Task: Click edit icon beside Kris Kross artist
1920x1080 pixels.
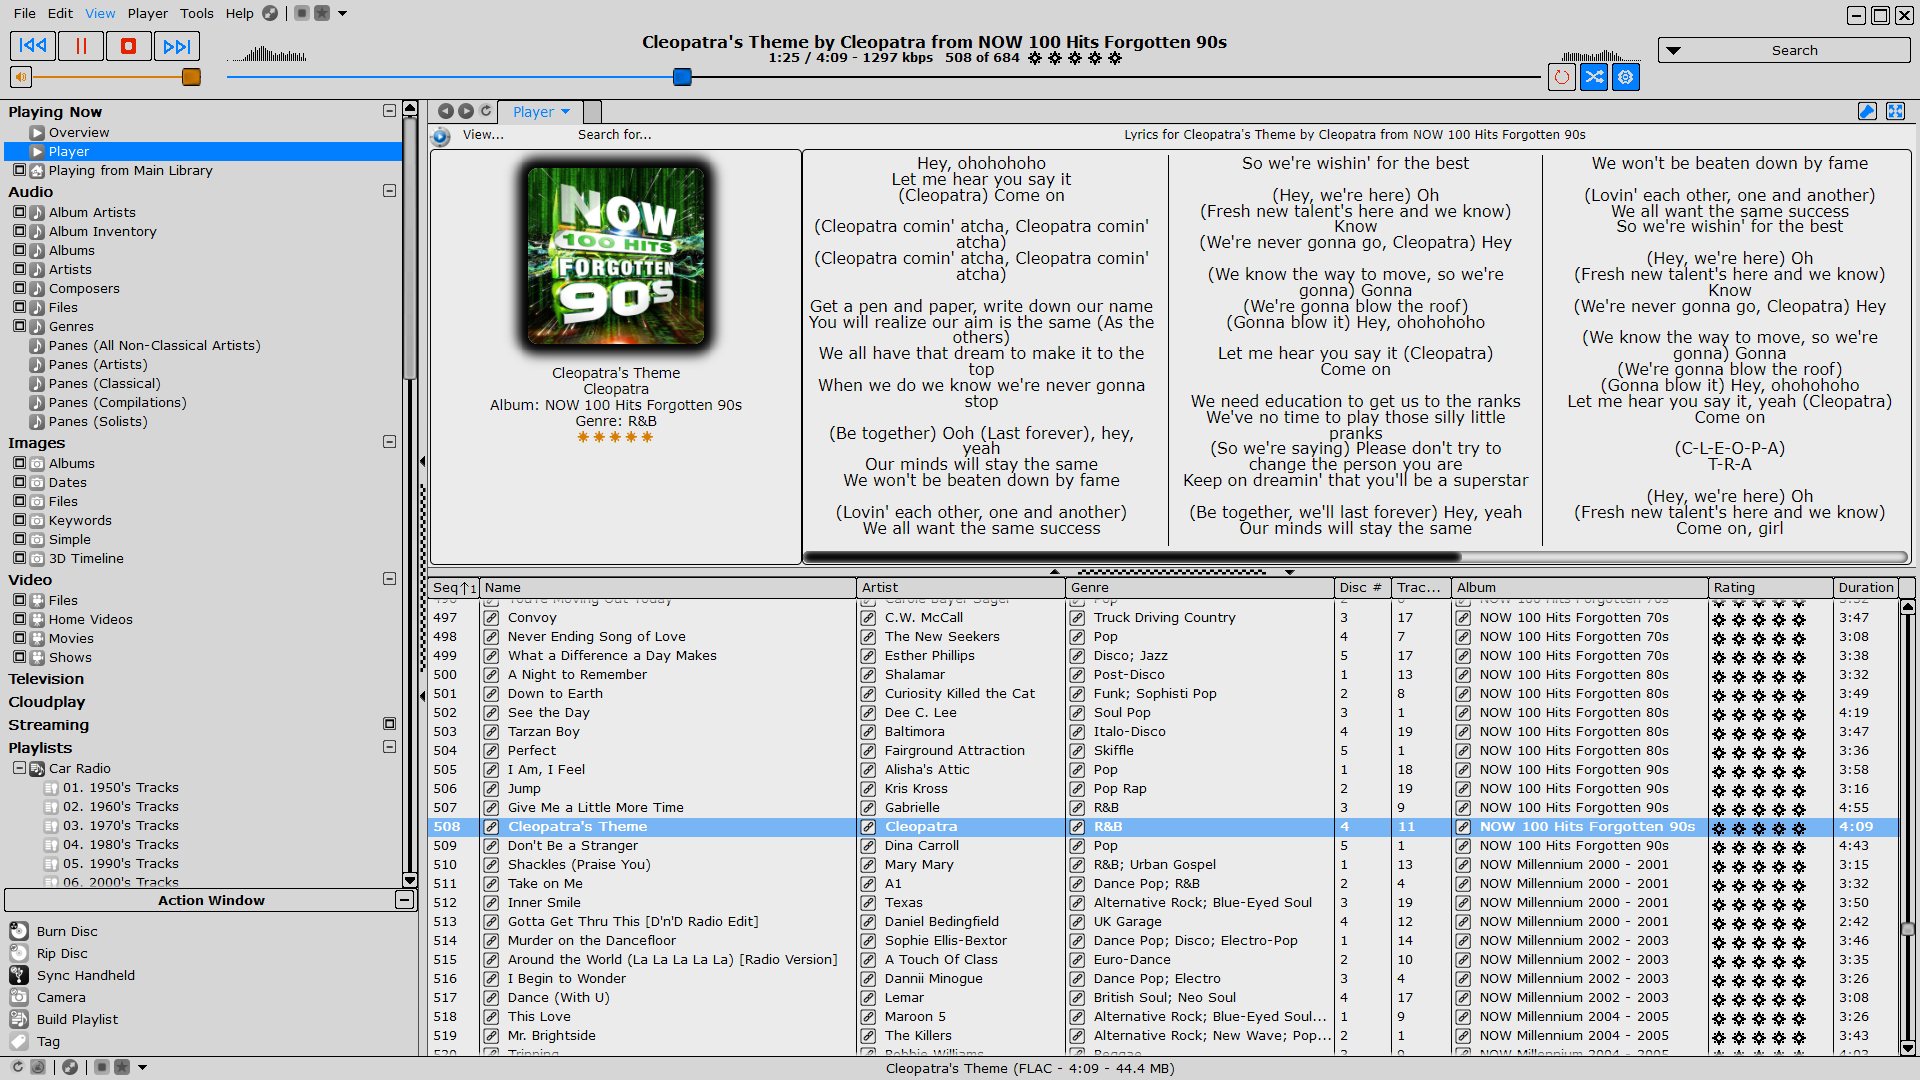Action: tap(869, 789)
